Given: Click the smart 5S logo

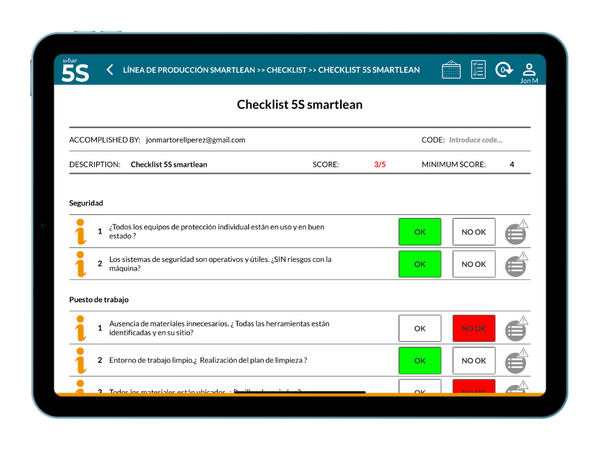Looking at the screenshot, I should tap(75, 71).
